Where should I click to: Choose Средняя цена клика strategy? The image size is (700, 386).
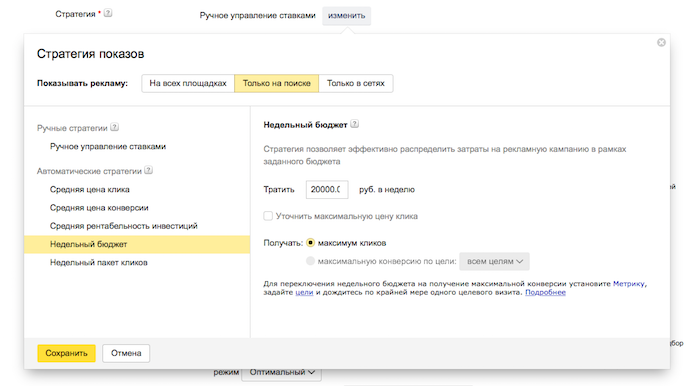coord(90,190)
